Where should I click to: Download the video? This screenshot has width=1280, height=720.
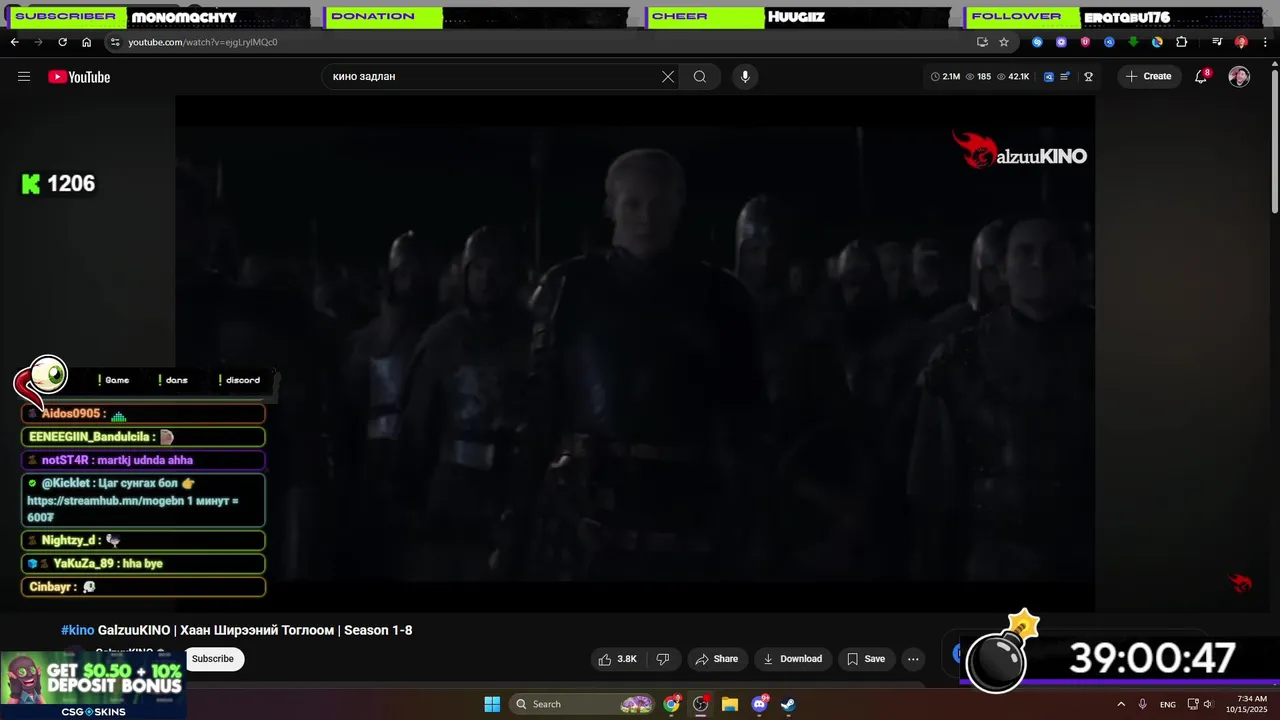coord(792,659)
